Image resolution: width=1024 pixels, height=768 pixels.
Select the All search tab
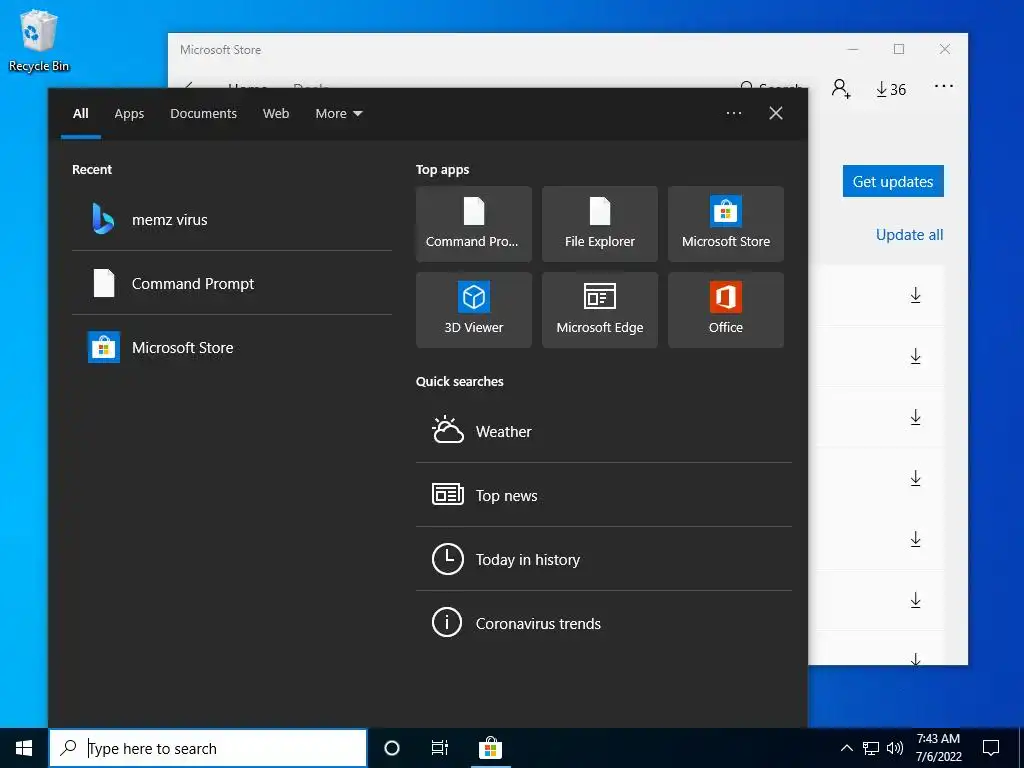(x=81, y=114)
